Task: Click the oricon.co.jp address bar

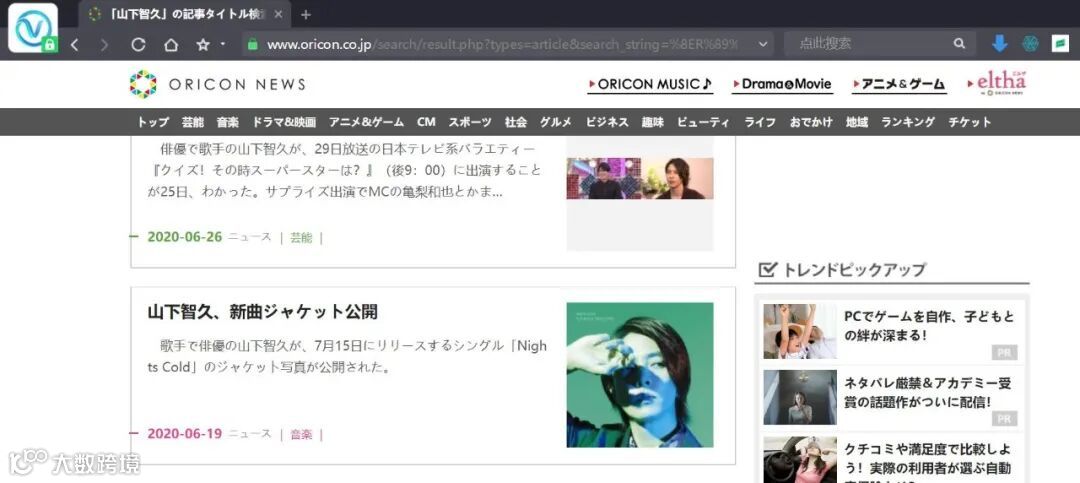Action: pos(508,45)
